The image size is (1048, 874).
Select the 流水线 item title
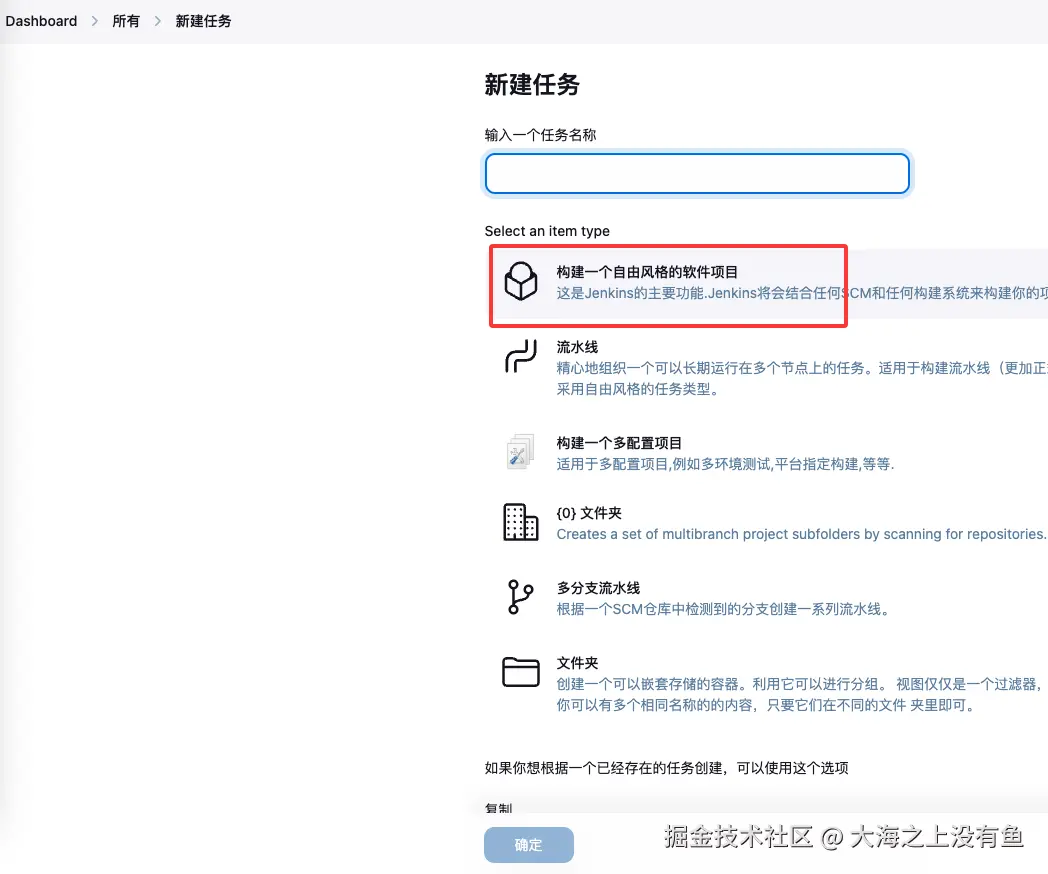coord(577,347)
